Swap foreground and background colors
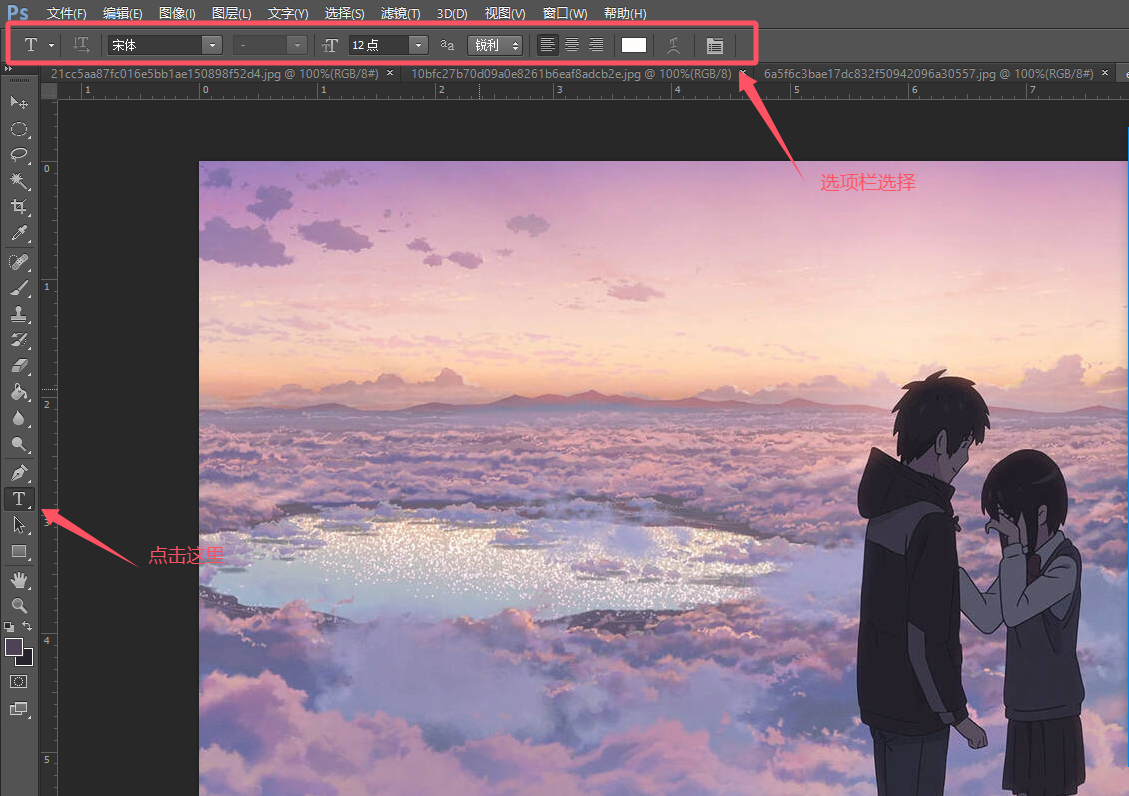1129x796 pixels. tap(27, 626)
